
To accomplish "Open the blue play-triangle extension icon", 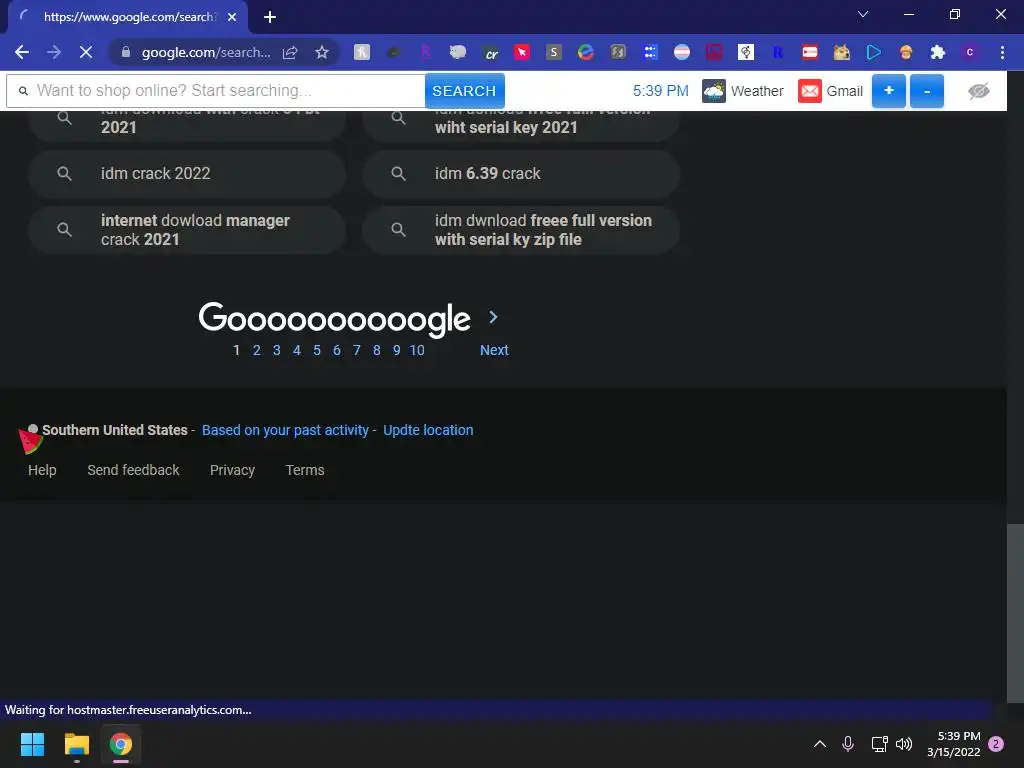I will click(x=874, y=52).
